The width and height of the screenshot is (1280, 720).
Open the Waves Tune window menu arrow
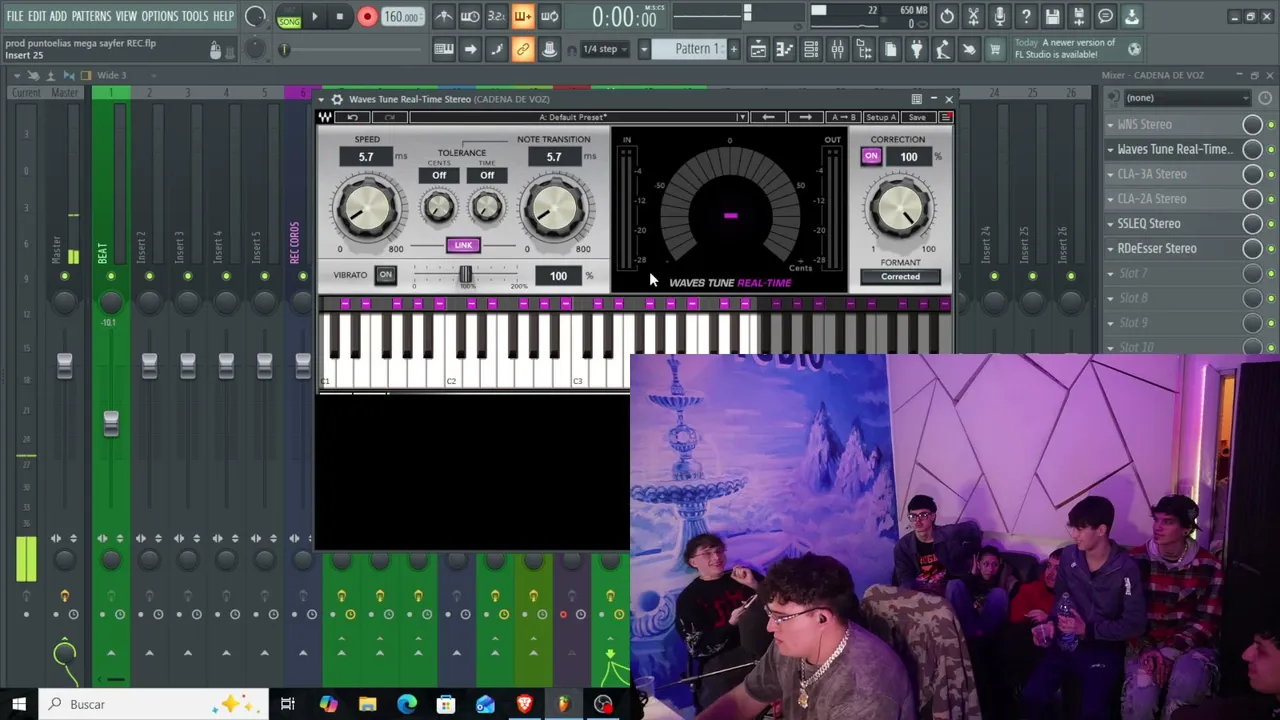tap(322, 99)
